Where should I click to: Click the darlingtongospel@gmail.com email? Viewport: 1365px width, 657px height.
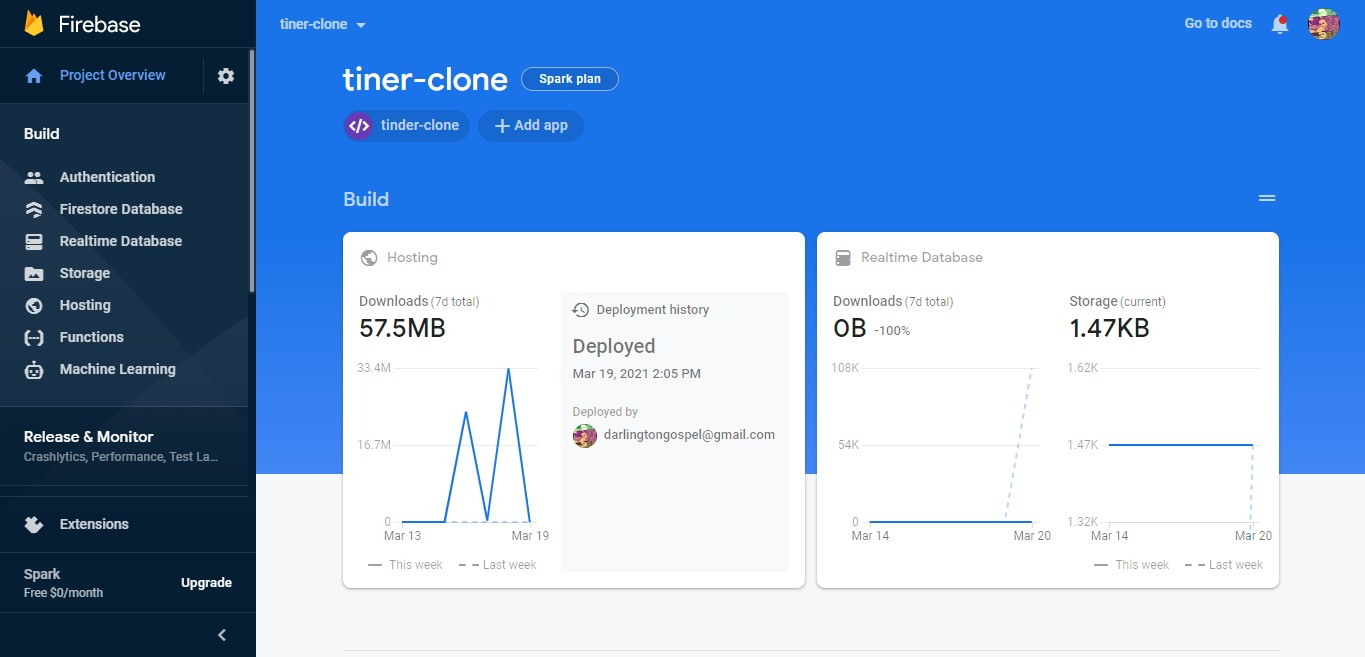(689, 435)
